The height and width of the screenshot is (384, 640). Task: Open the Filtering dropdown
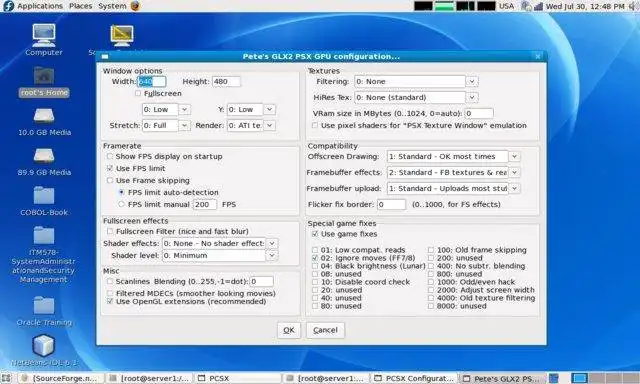[472, 81]
